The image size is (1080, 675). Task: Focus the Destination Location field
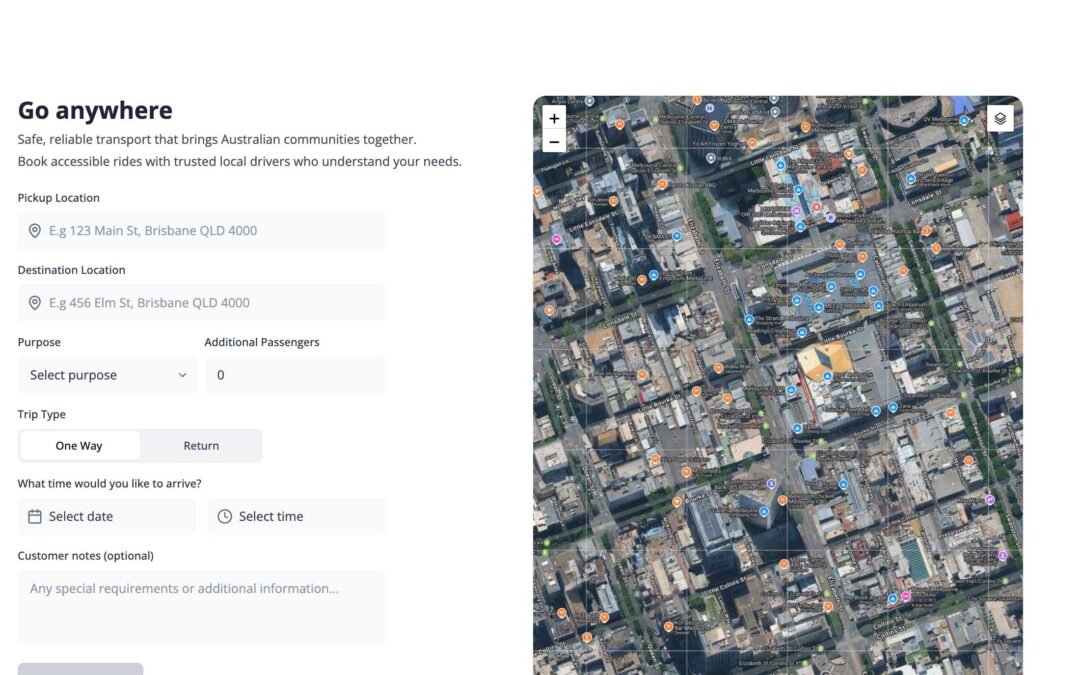point(202,303)
